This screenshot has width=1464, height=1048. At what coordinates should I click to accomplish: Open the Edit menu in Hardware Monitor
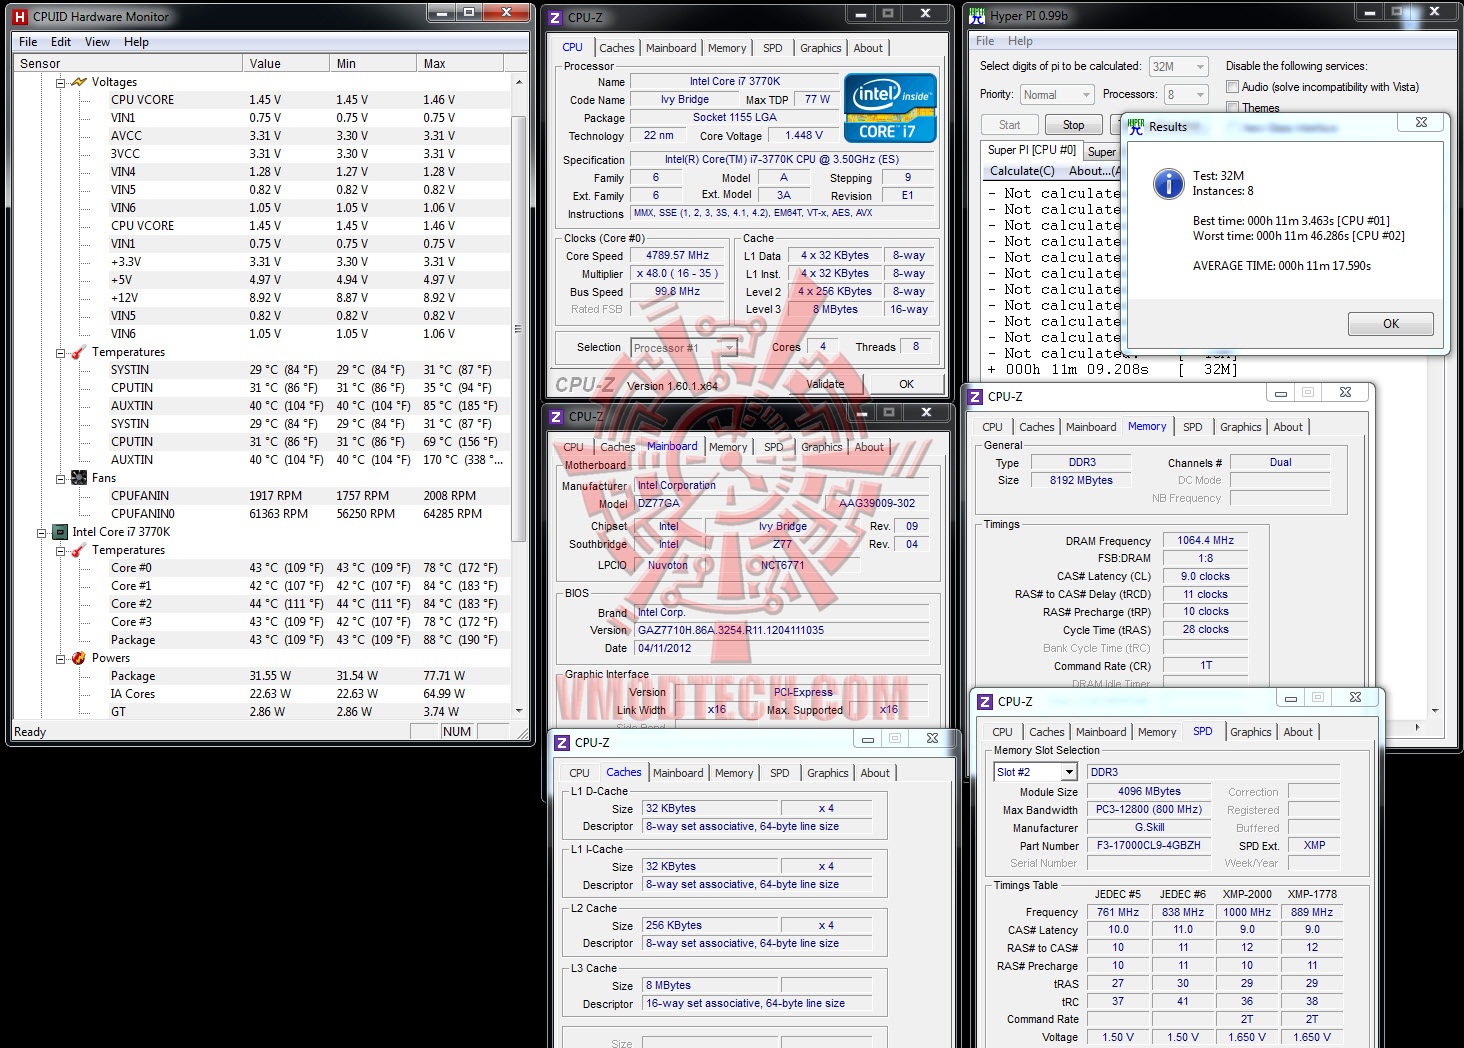tap(61, 42)
